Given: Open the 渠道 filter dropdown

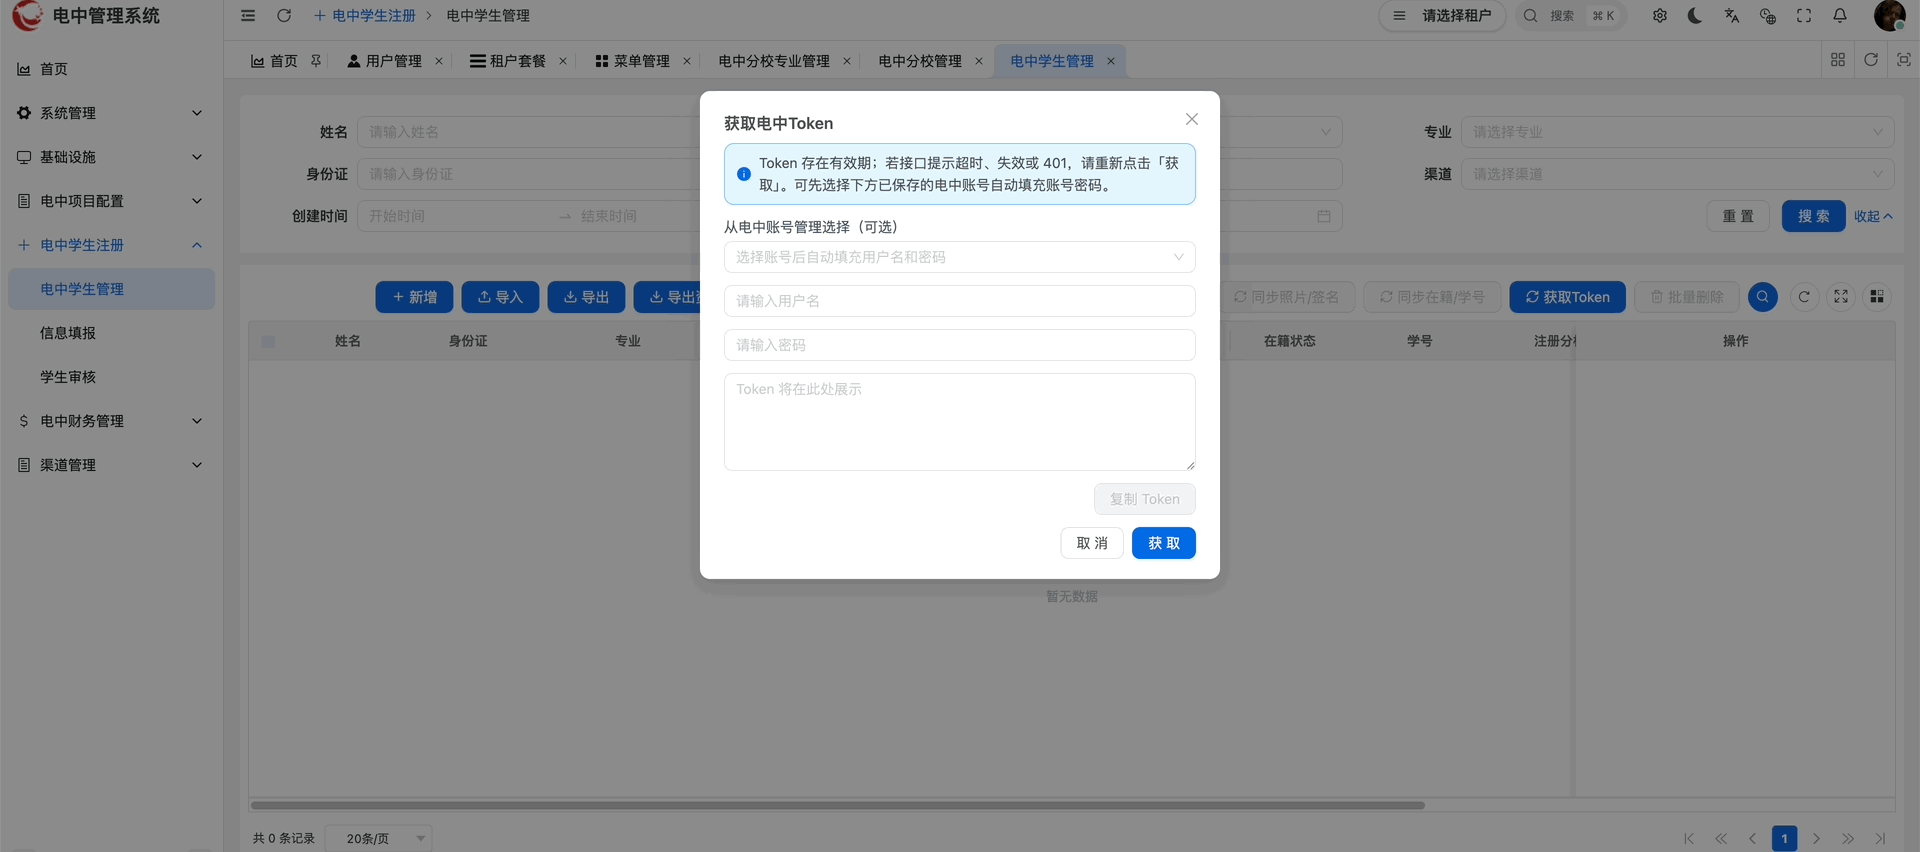Looking at the screenshot, I should 1678,174.
